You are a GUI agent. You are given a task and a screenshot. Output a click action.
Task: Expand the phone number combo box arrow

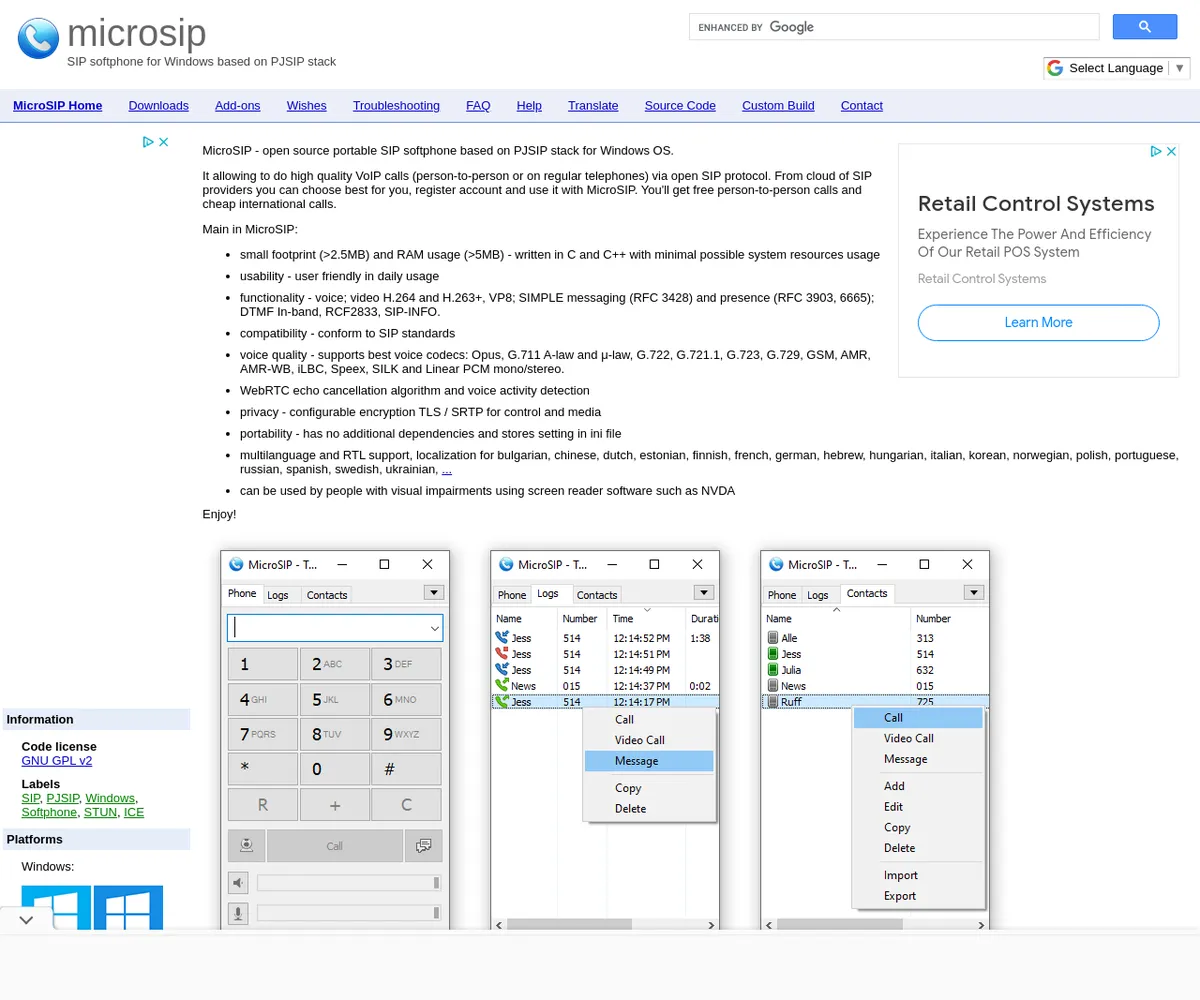coord(434,628)
